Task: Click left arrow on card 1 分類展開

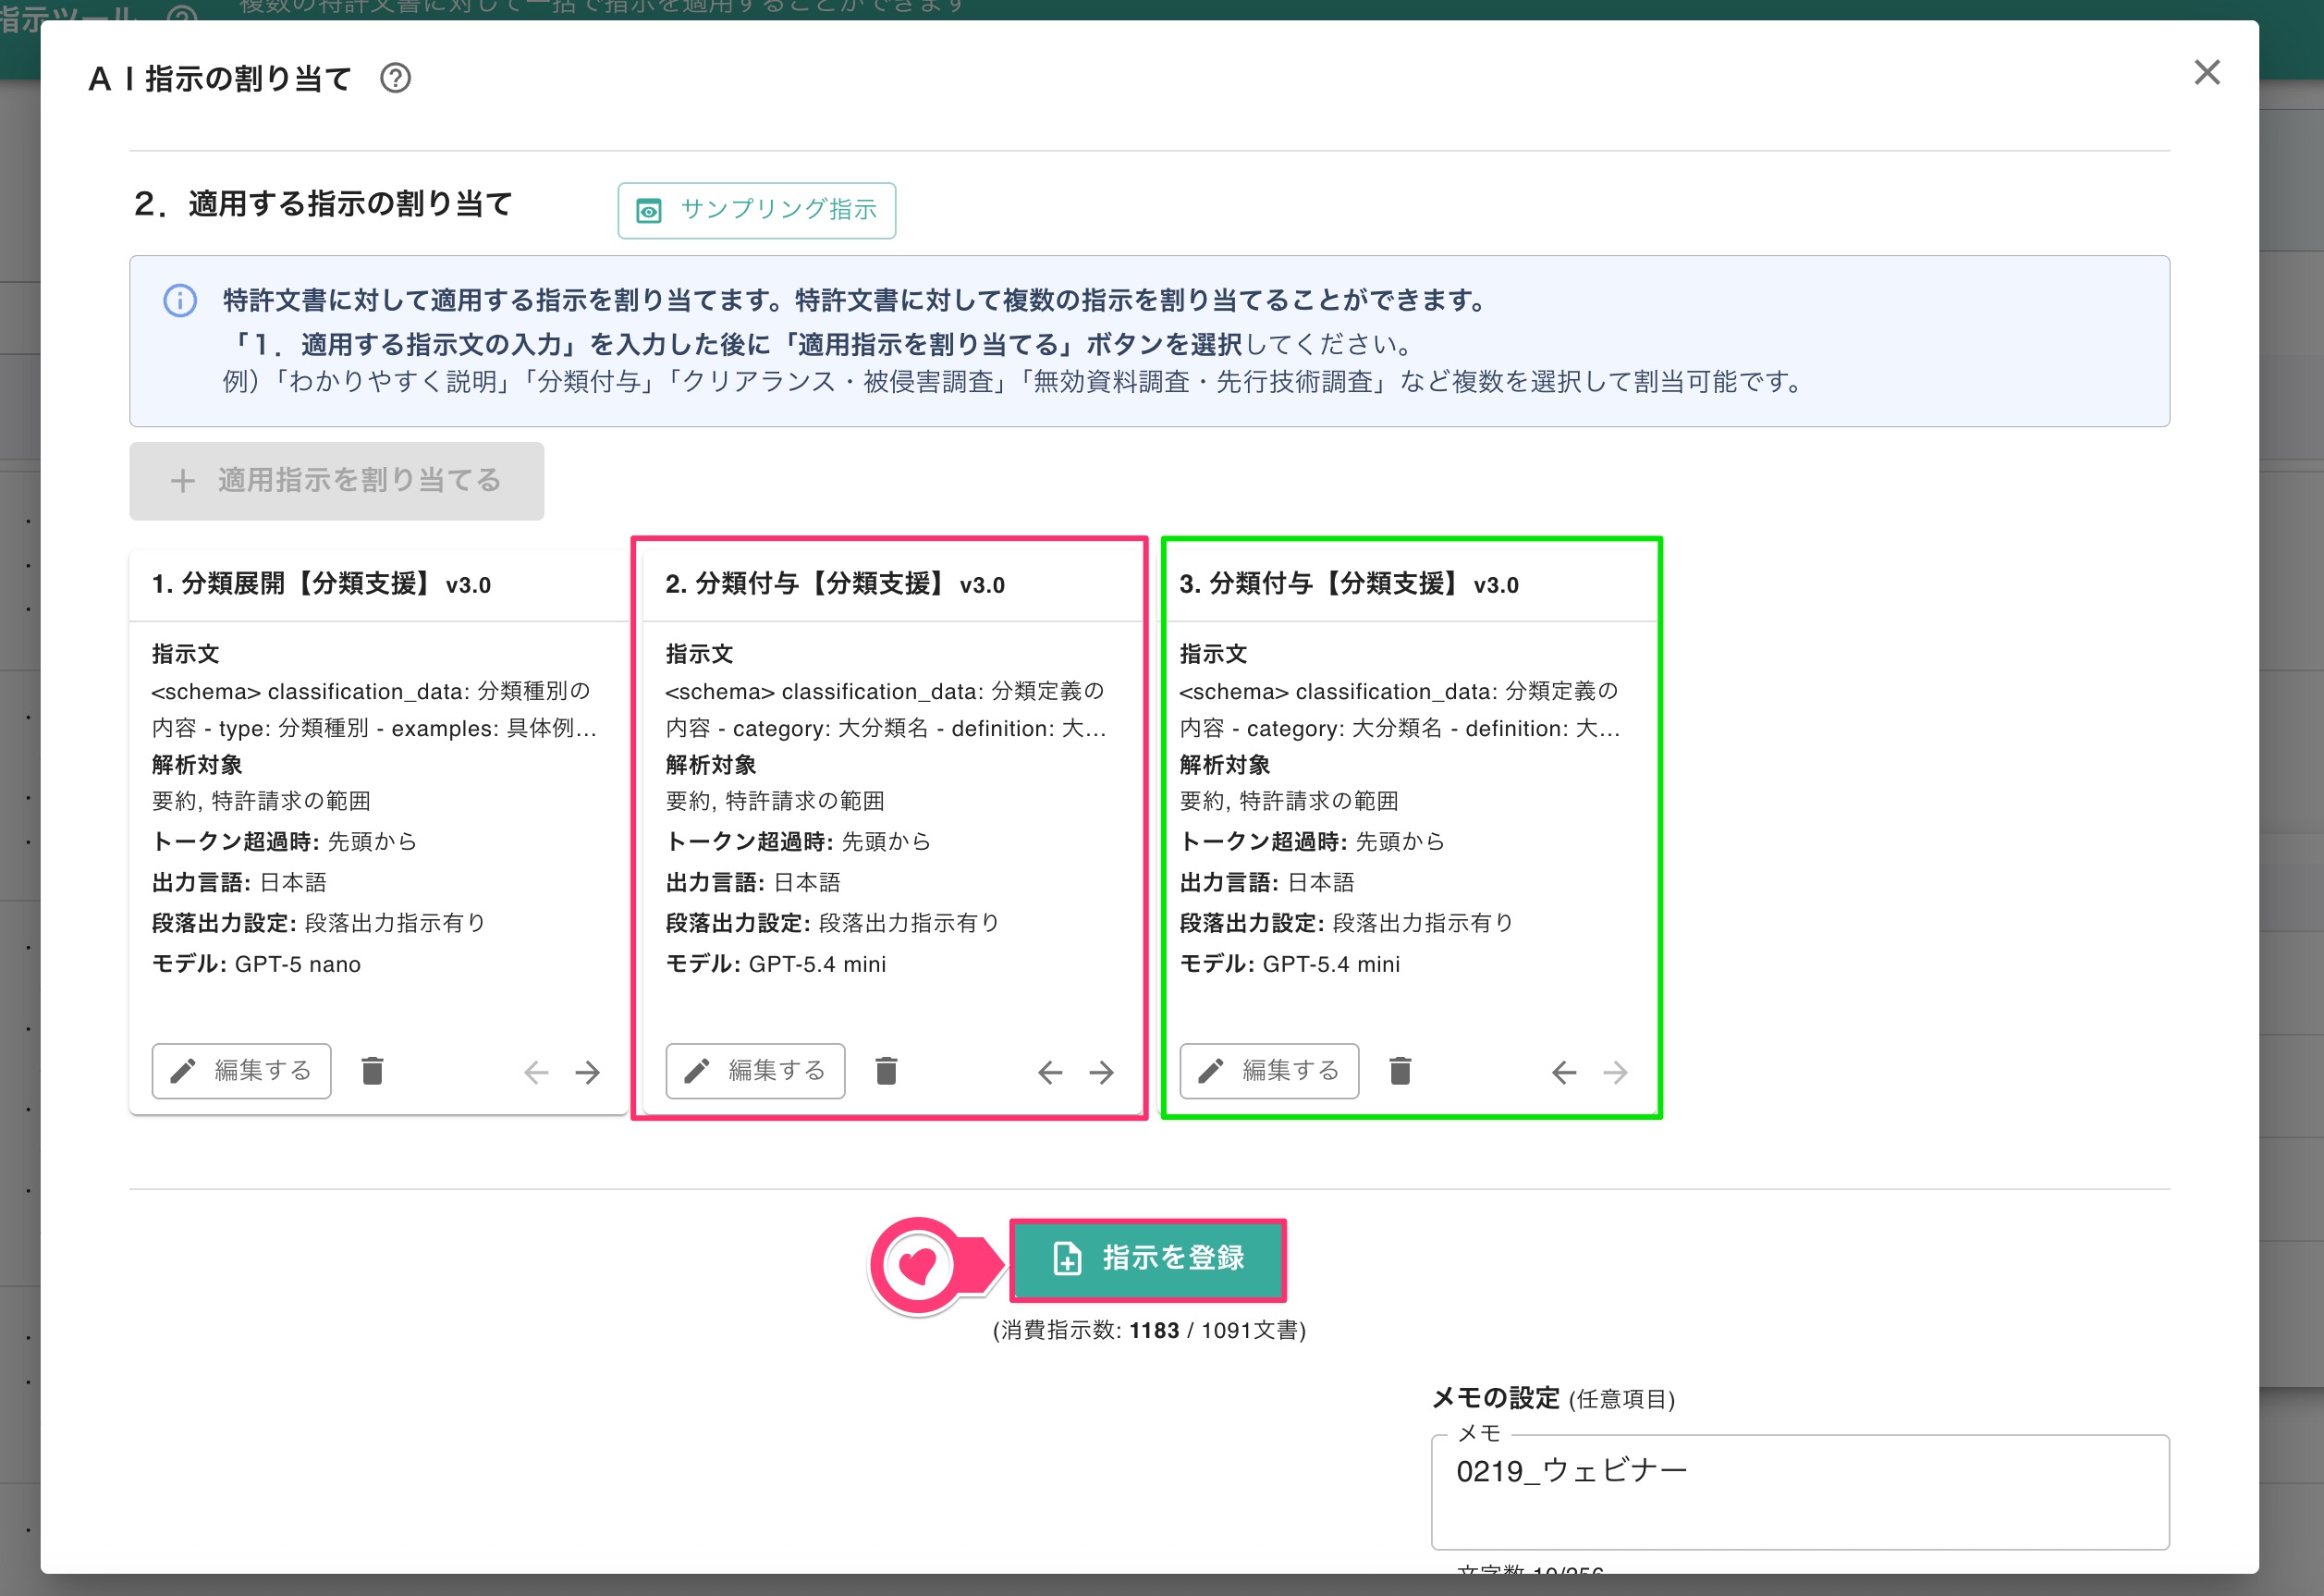Action: pos(536,1073)
